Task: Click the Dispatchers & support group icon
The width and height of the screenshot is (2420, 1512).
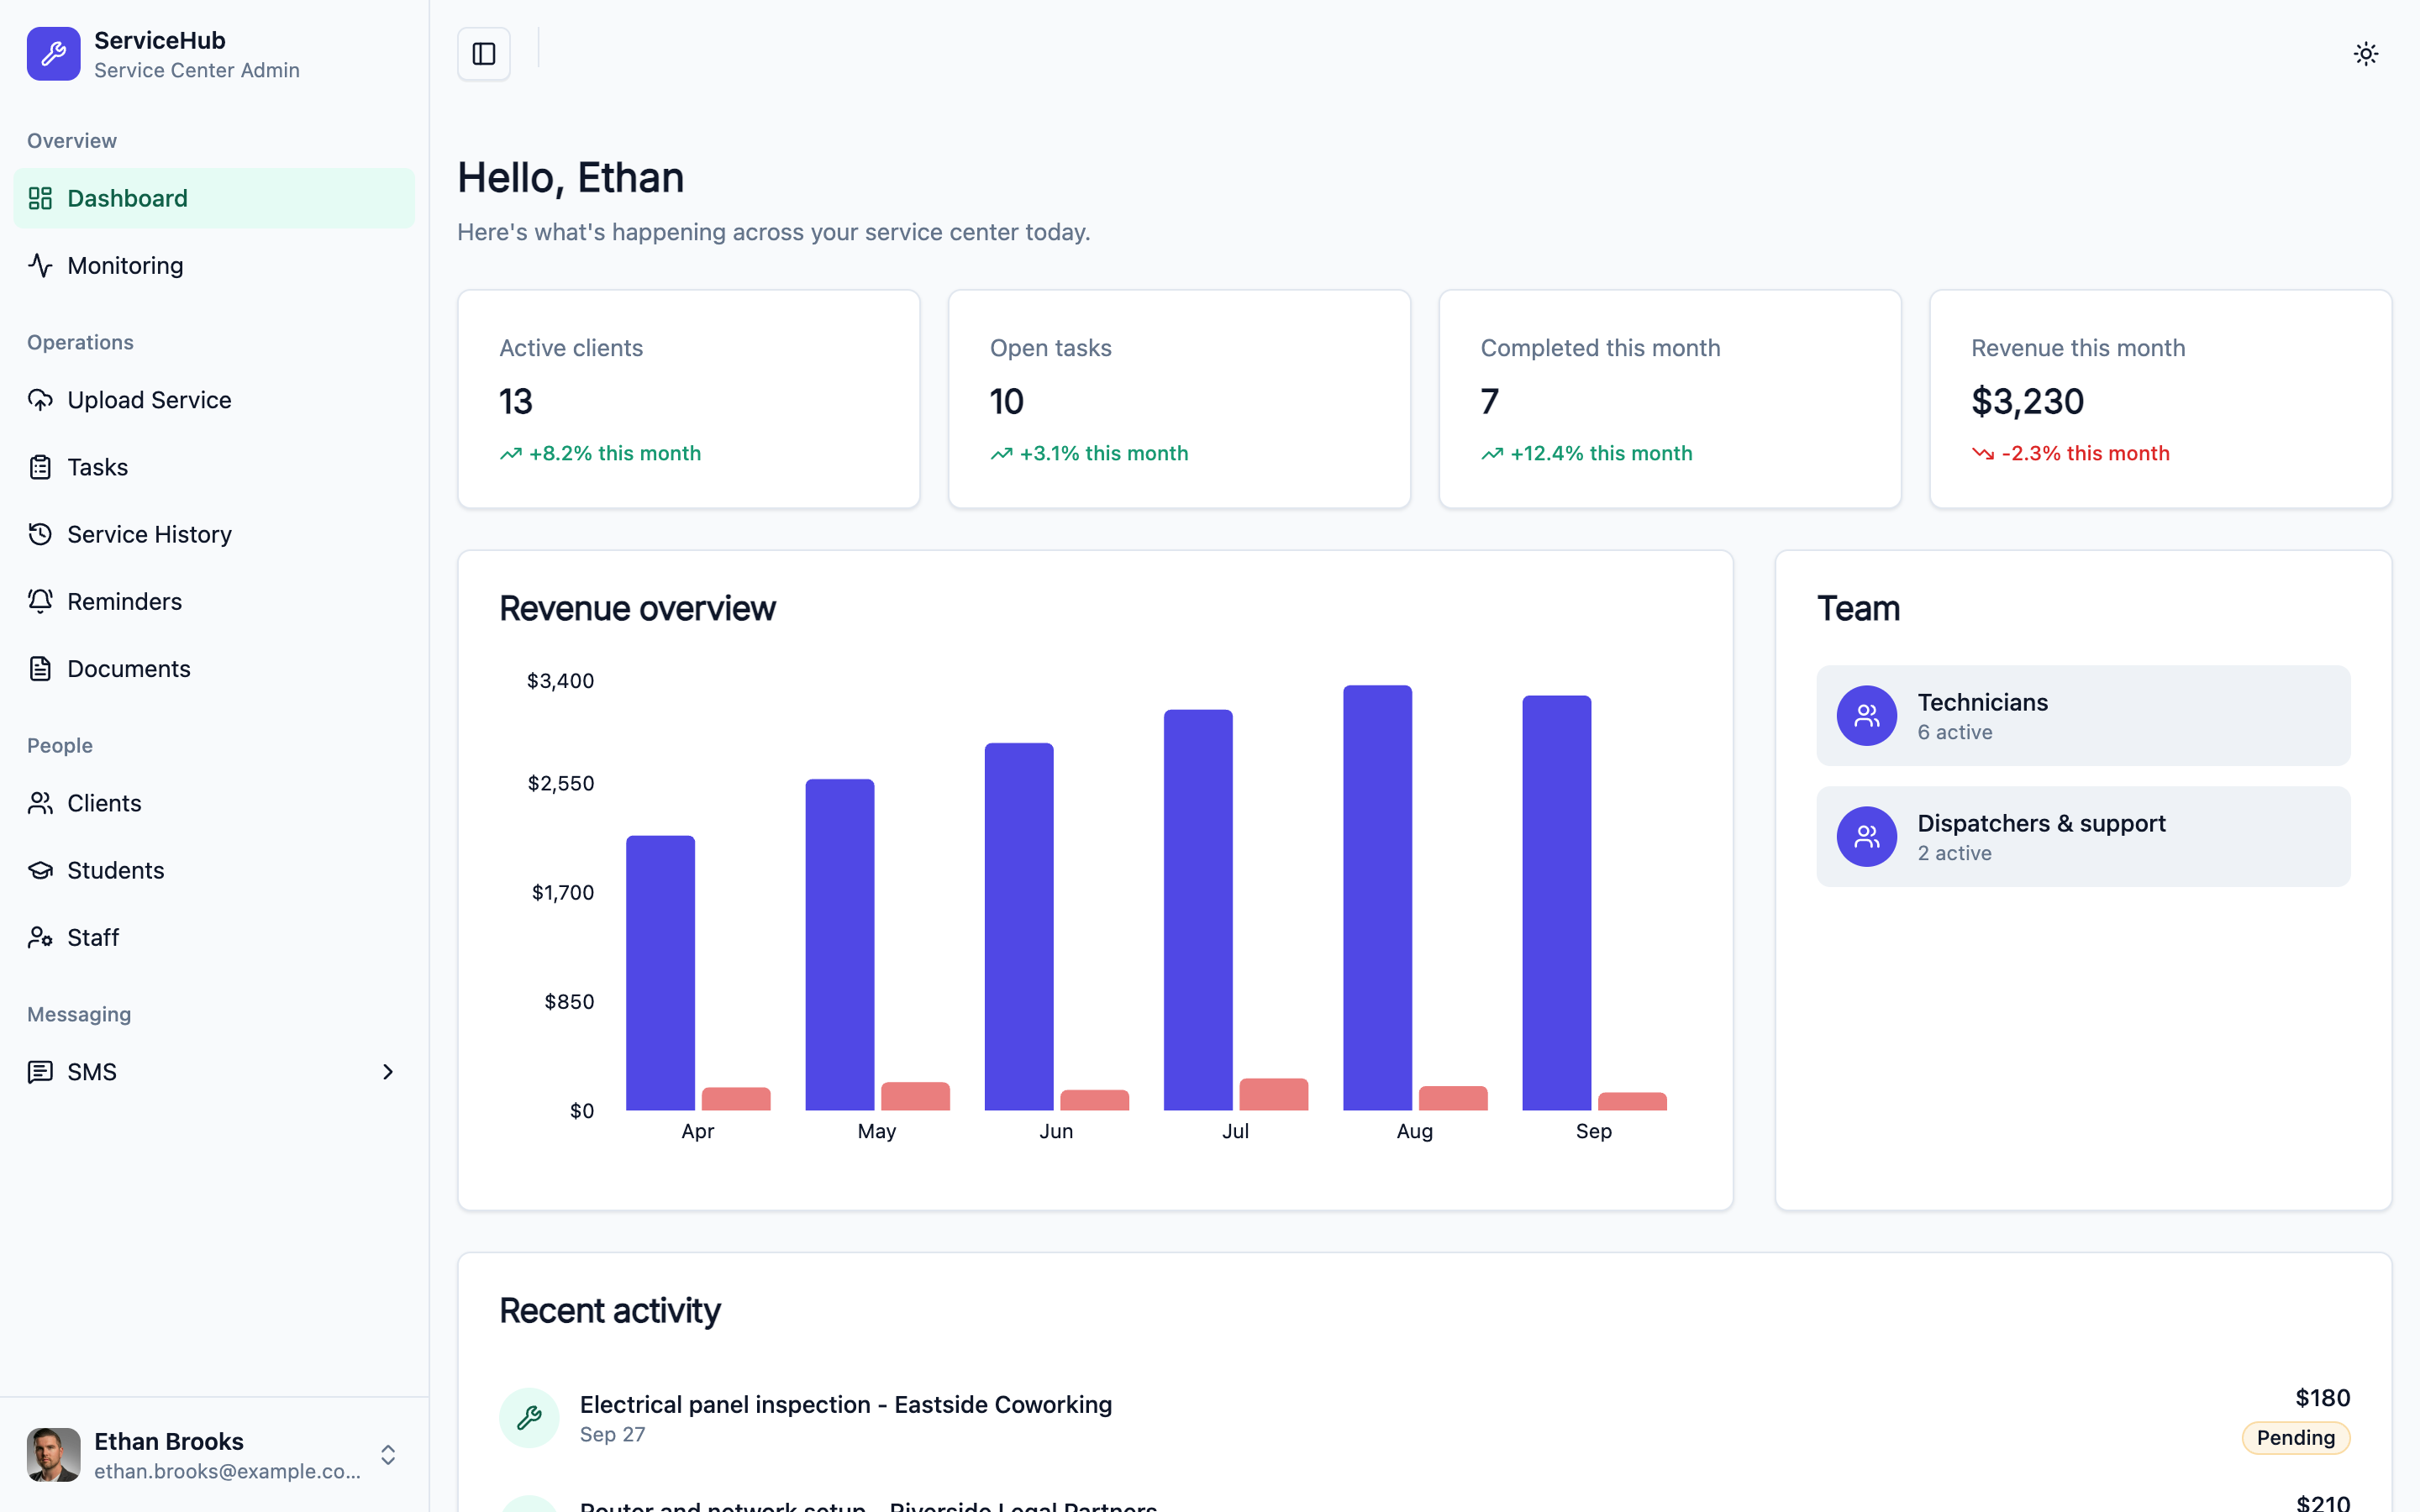Action: (1866, 837)
